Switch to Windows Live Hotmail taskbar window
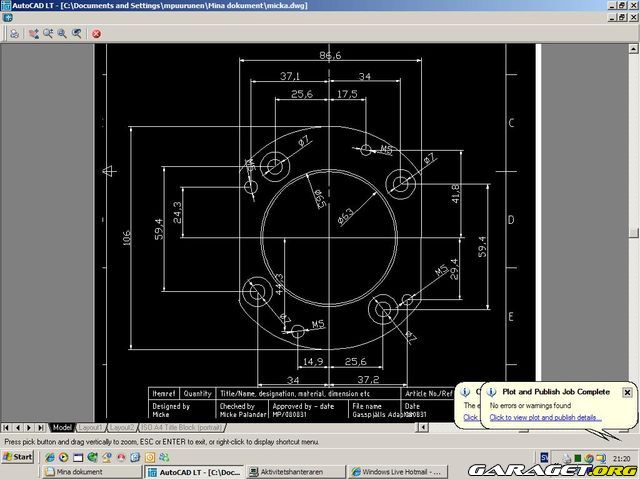 [399, 471]
